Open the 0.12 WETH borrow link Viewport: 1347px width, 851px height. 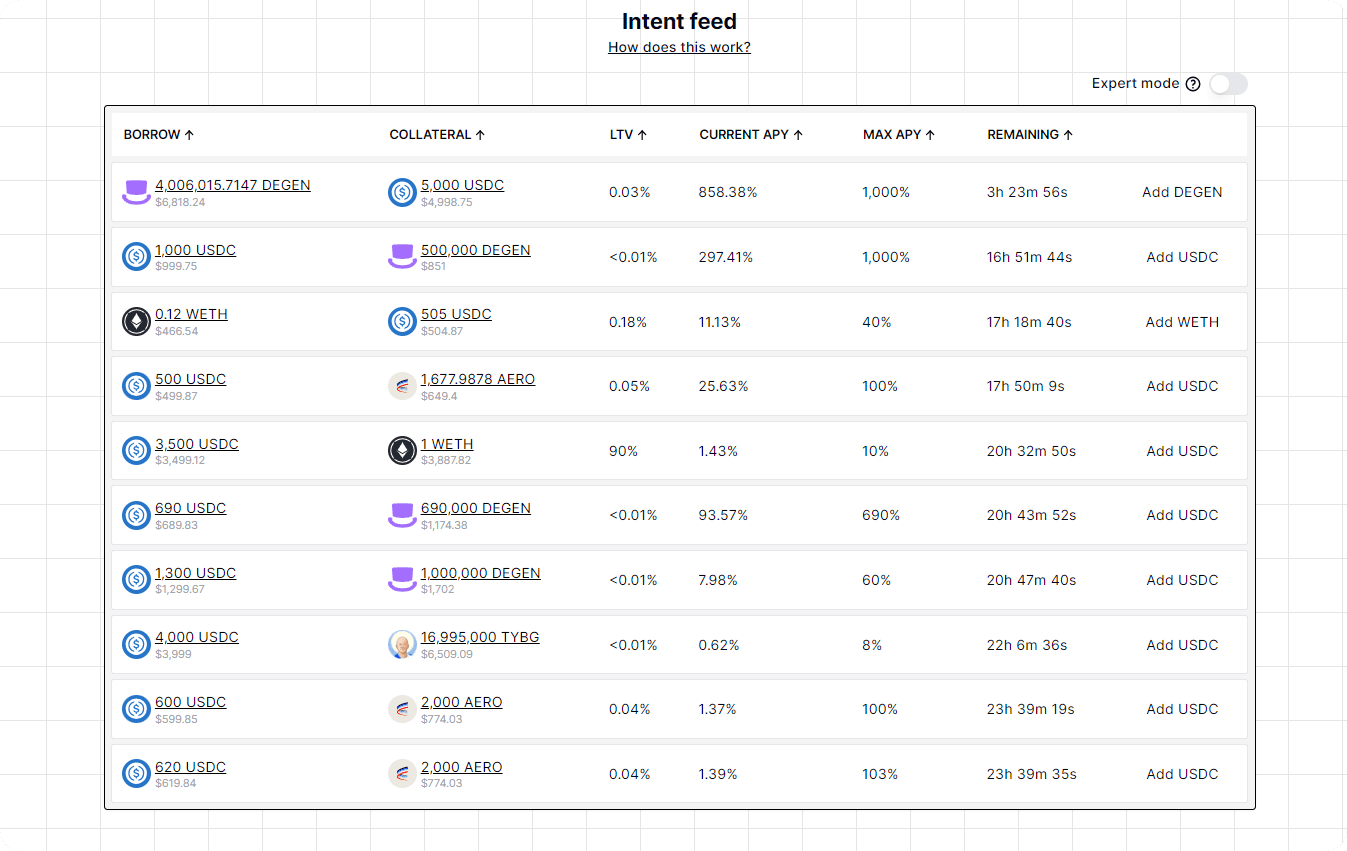(191, 314)
